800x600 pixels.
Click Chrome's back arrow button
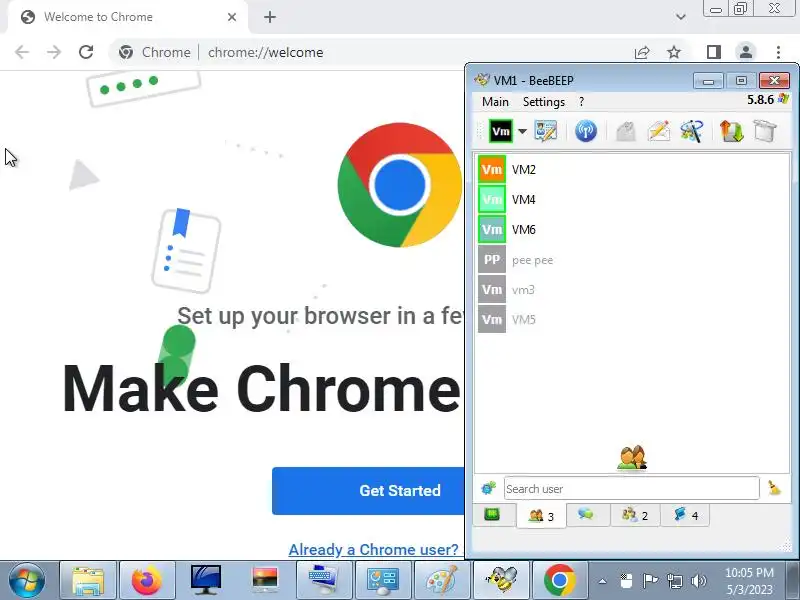tap(22, 52)
